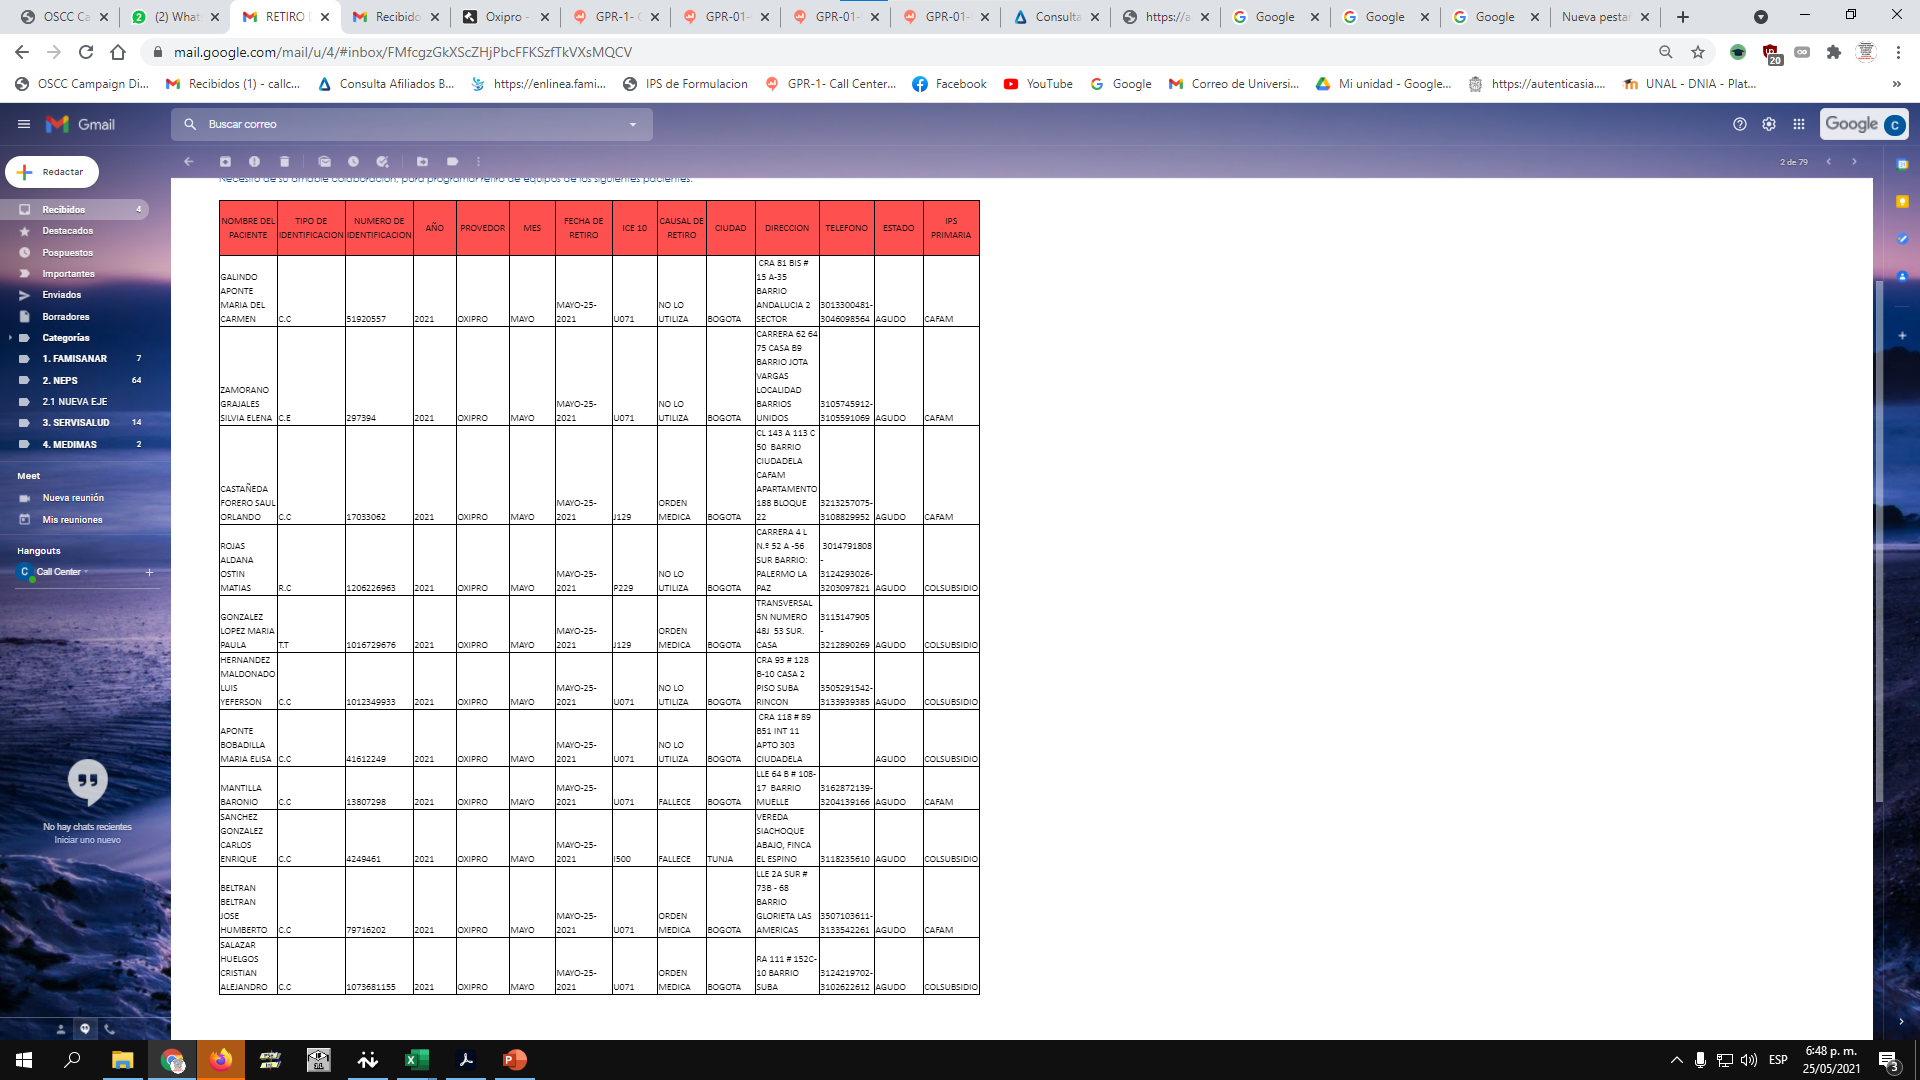
Task: Open Contacts in the side panel
Action: point(1902,276)
